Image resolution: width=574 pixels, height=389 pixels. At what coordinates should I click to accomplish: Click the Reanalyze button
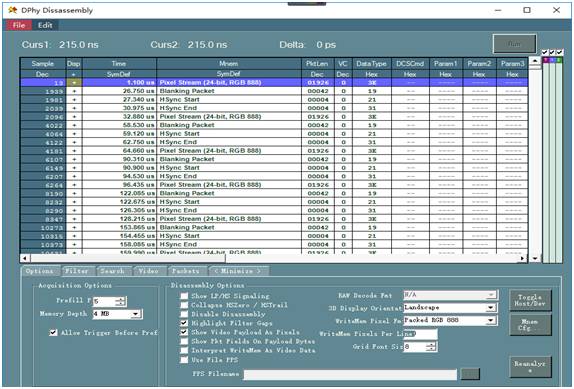pos(530,367)
